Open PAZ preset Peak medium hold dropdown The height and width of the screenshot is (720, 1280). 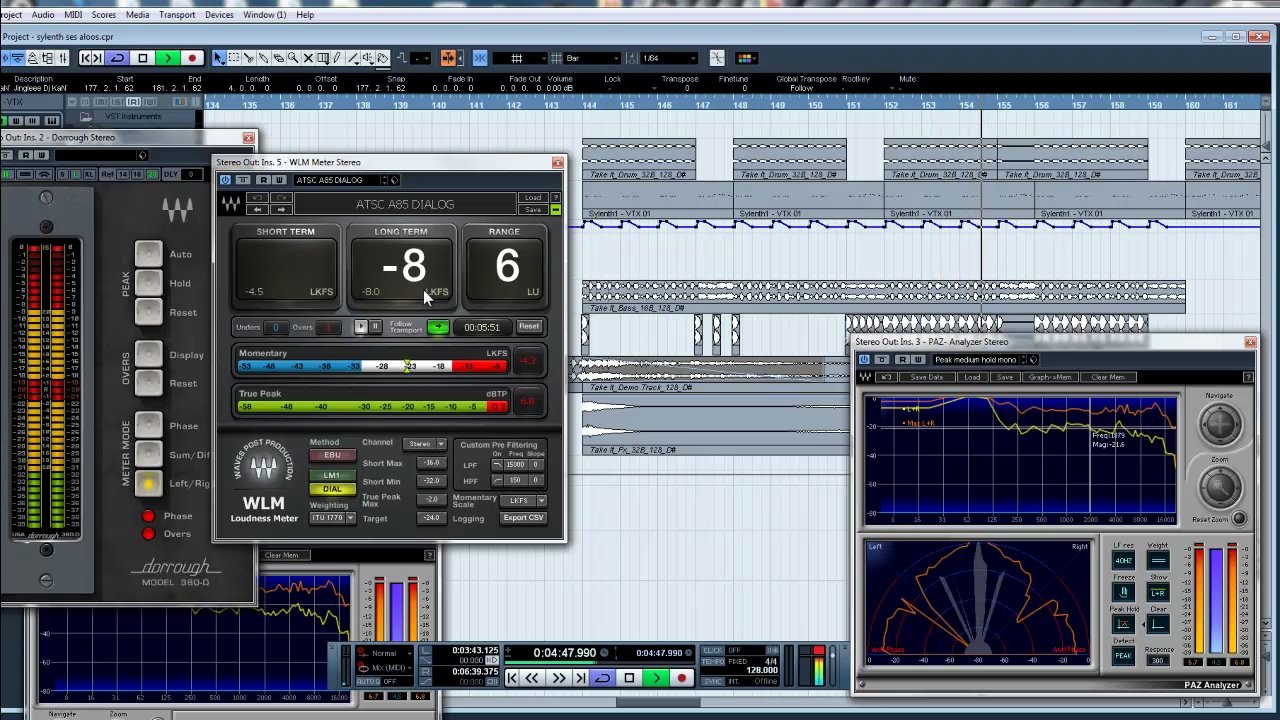coord(975,359)
